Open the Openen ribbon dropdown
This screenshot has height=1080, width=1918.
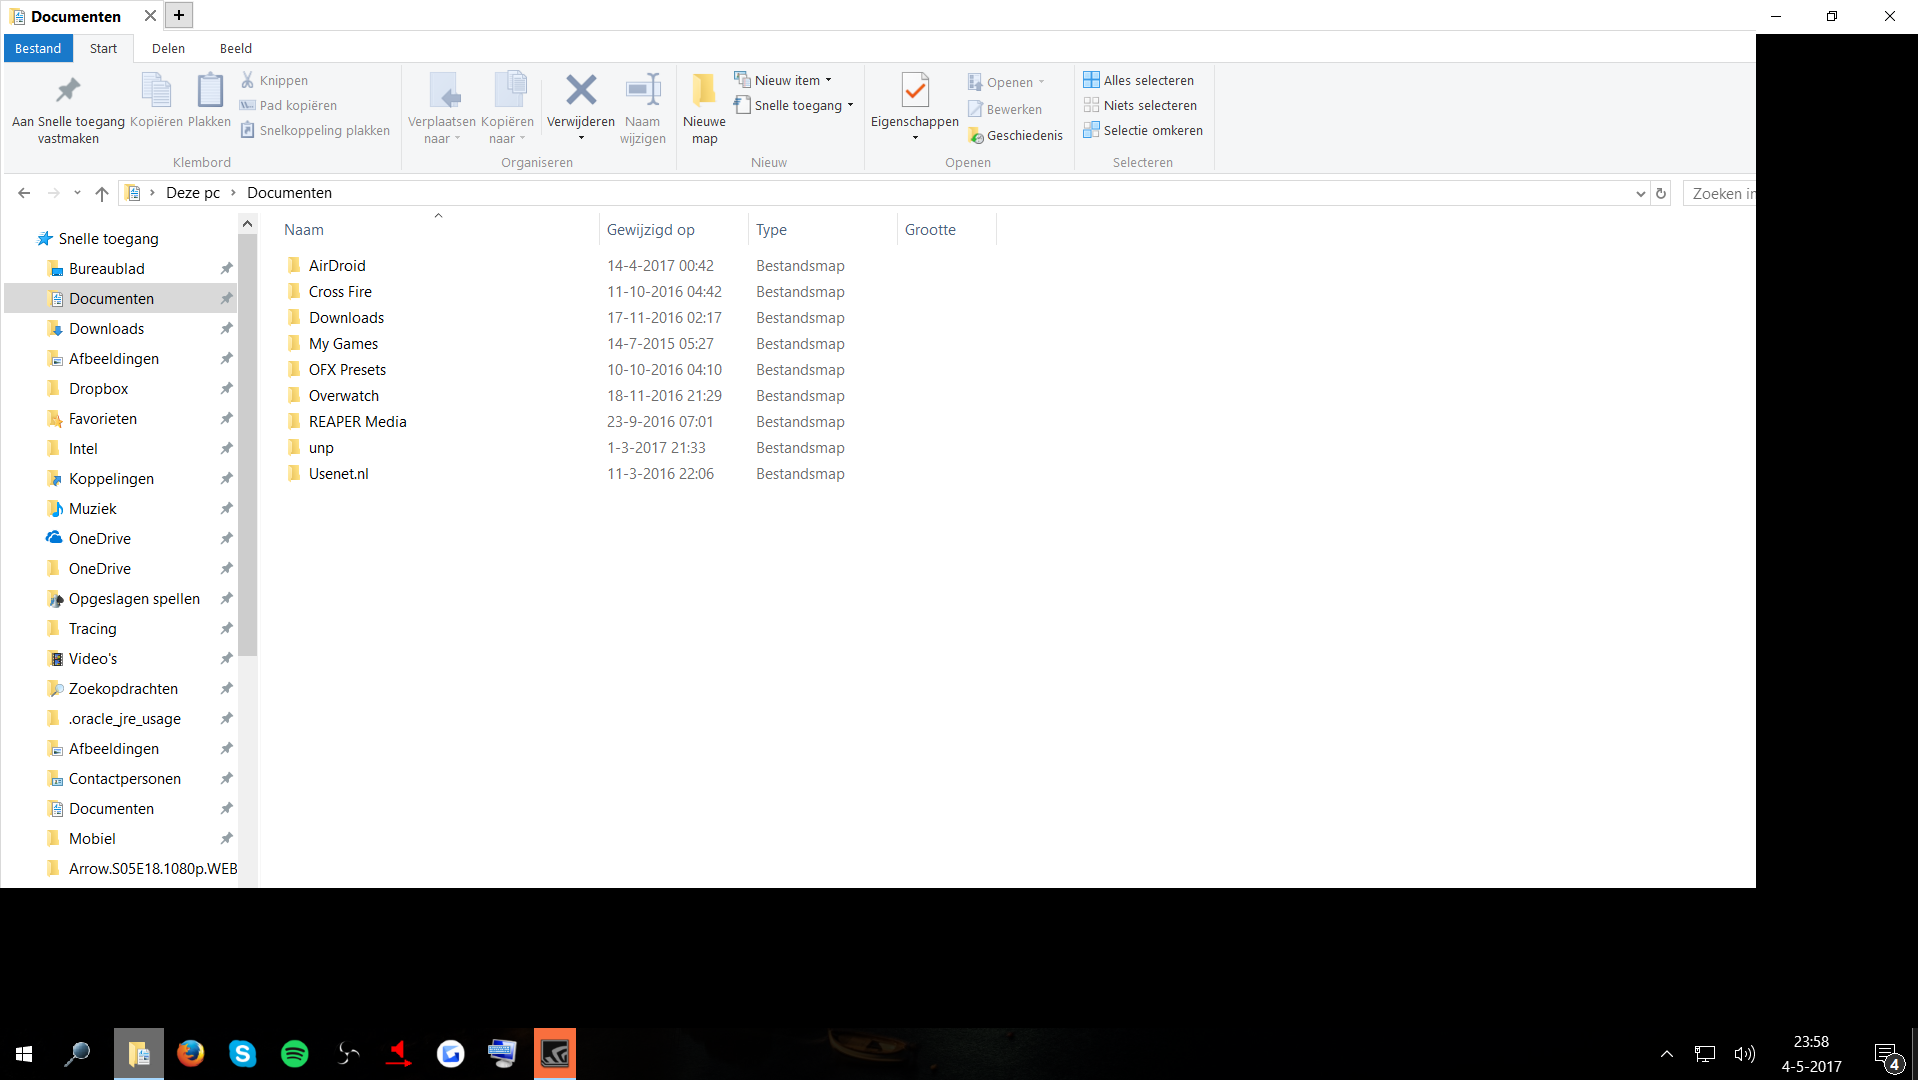(x=1006, y=82)
